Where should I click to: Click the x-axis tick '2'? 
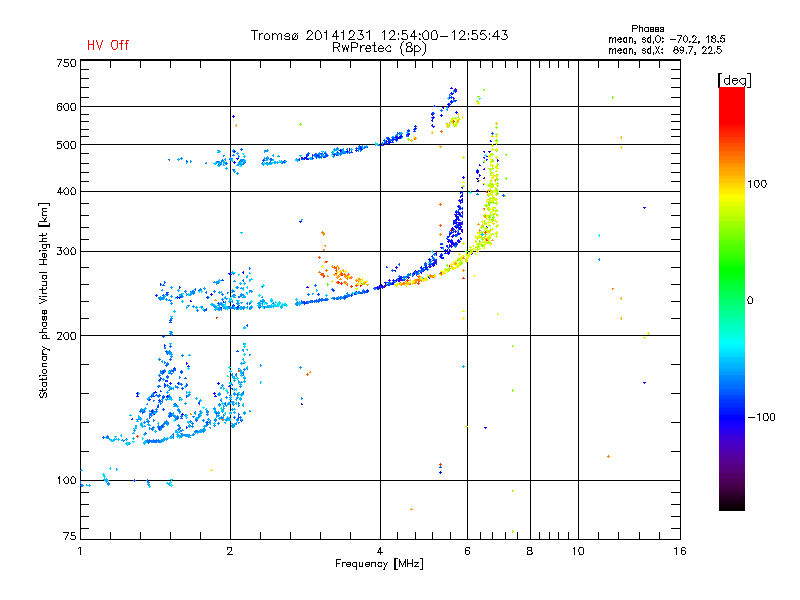pos(230,551)
